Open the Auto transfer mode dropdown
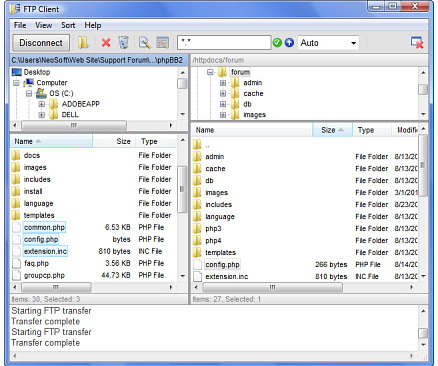The height and width of the screenshot is (366, 438). 328,43
